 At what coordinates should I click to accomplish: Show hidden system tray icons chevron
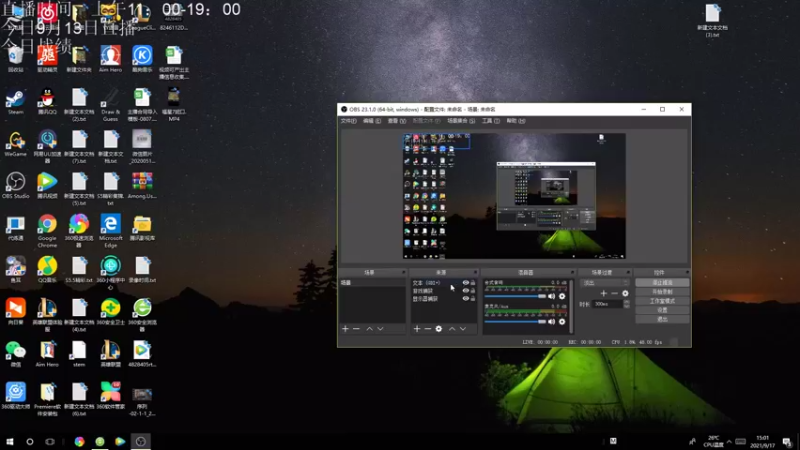pos(729,442)
